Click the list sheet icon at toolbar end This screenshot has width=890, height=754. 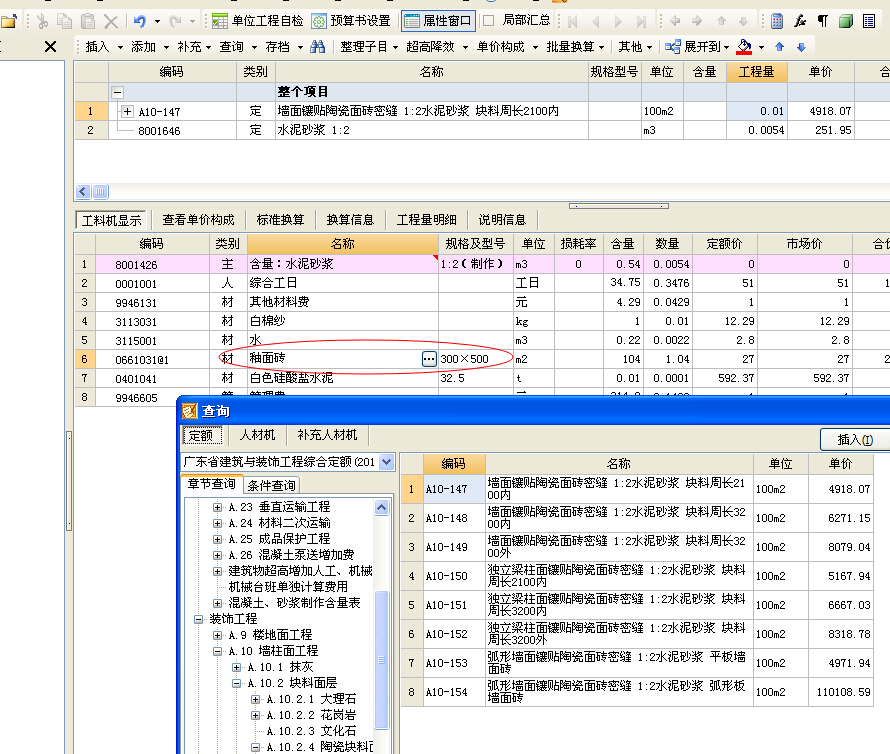click(868, 22)
